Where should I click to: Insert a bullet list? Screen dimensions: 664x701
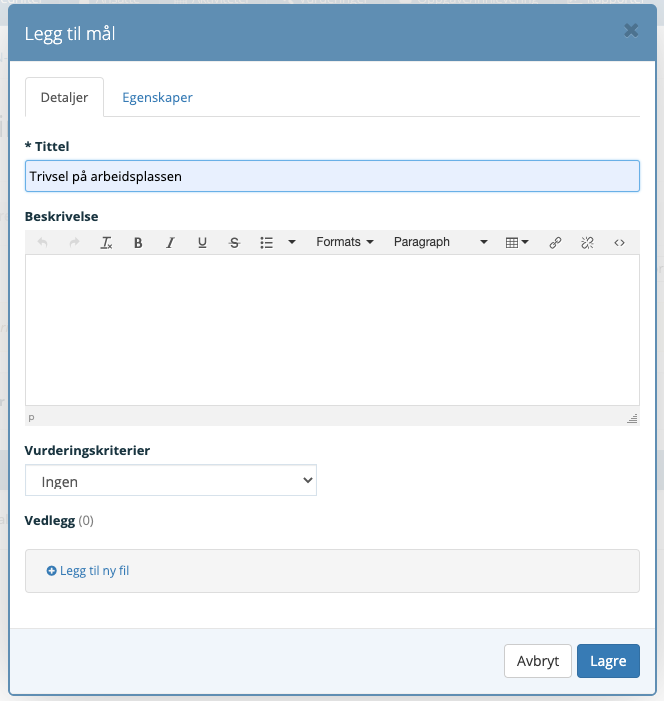coord(266,243)
